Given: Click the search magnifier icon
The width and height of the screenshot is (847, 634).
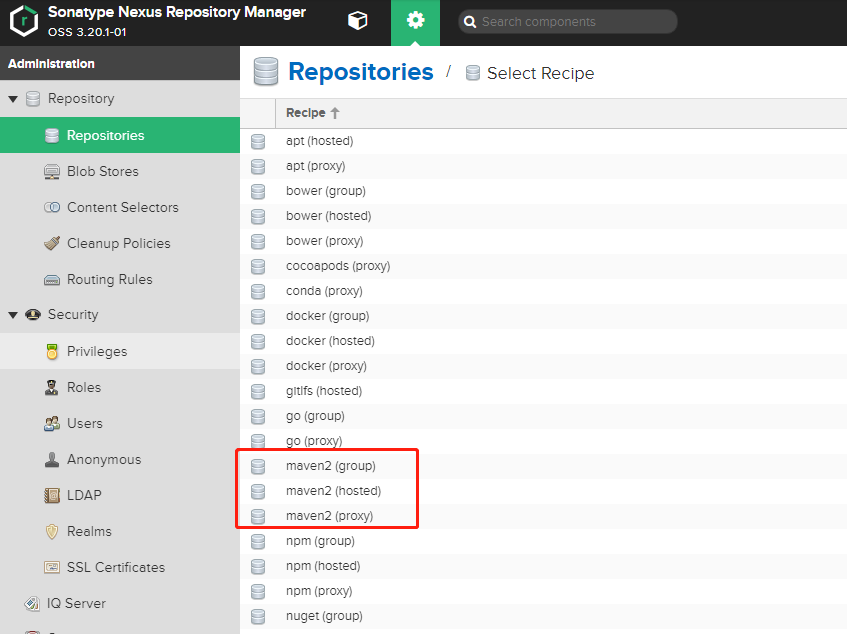Looking at the screenshot, I should pyautogui.click(x=470, y=22).
